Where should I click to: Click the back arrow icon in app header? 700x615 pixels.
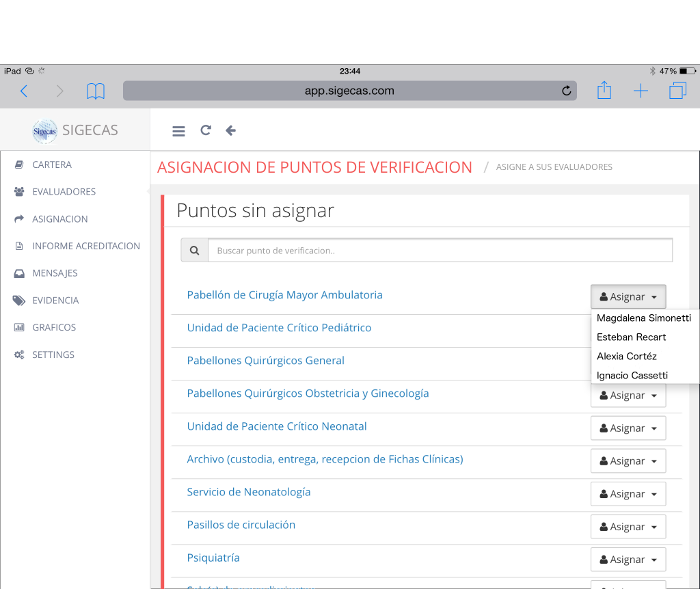[231, 131]
